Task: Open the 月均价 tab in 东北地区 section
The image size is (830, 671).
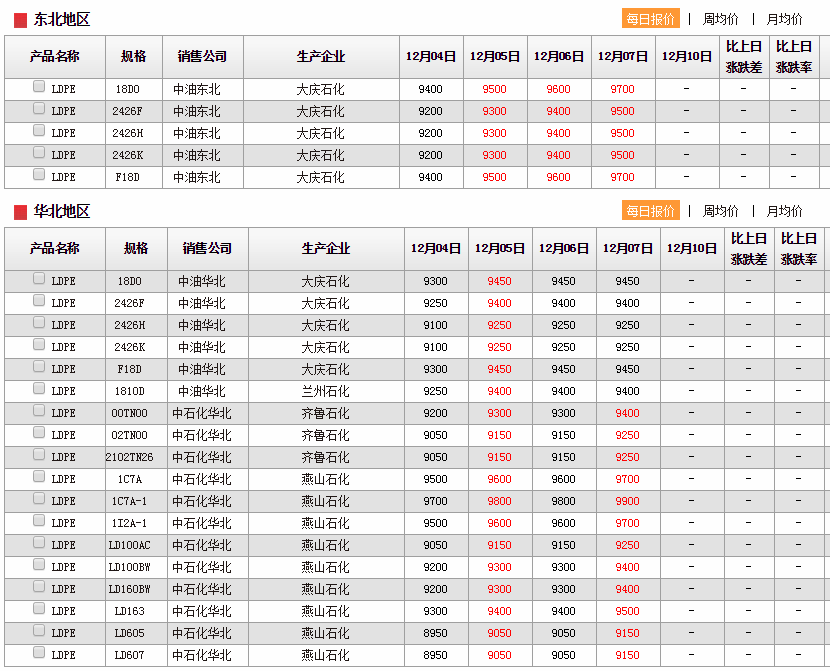Action: coord(784,19)
